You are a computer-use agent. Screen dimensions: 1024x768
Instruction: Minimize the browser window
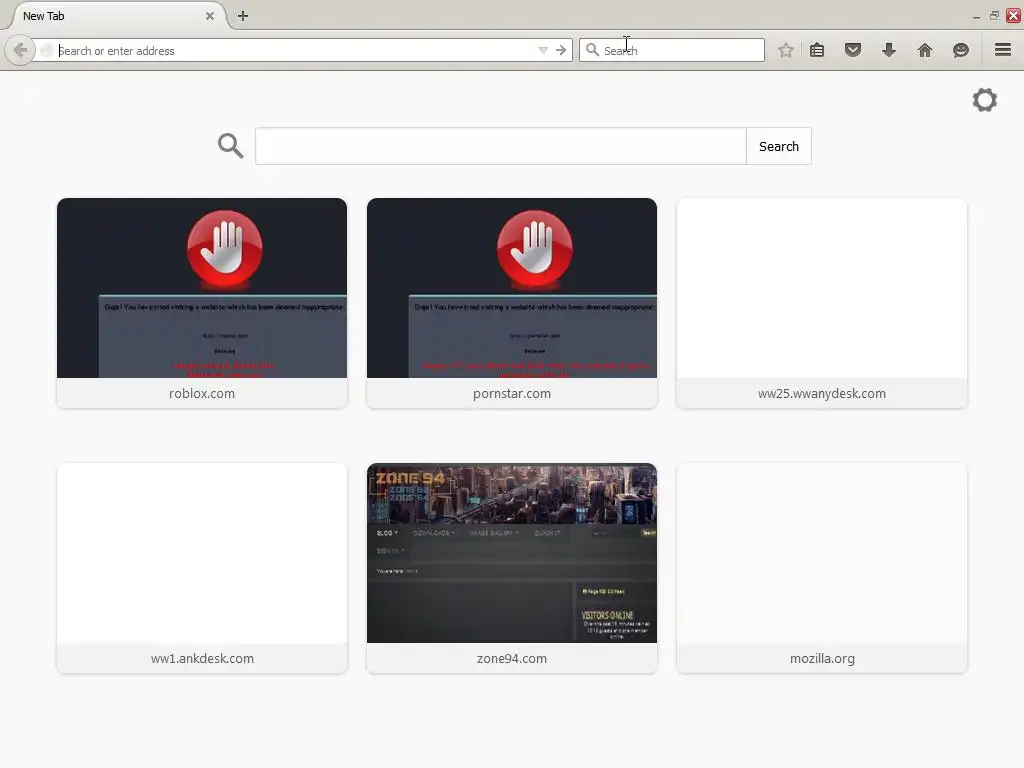[976, 16]
